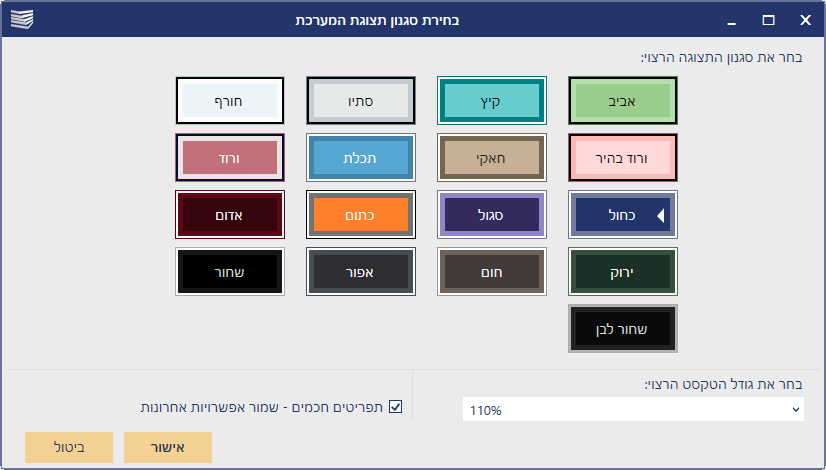Open the 110% text size dropdown
This screenshot has height=470, width=826.
point(633,409)
